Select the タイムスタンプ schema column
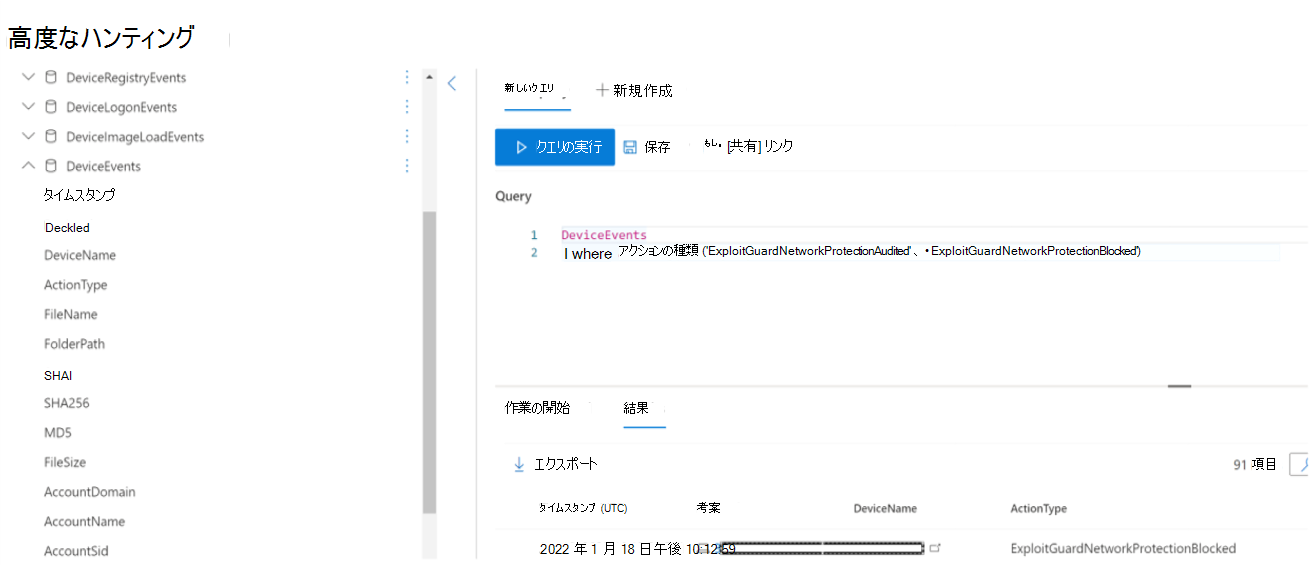1312x565 pixels. point(79,195)
